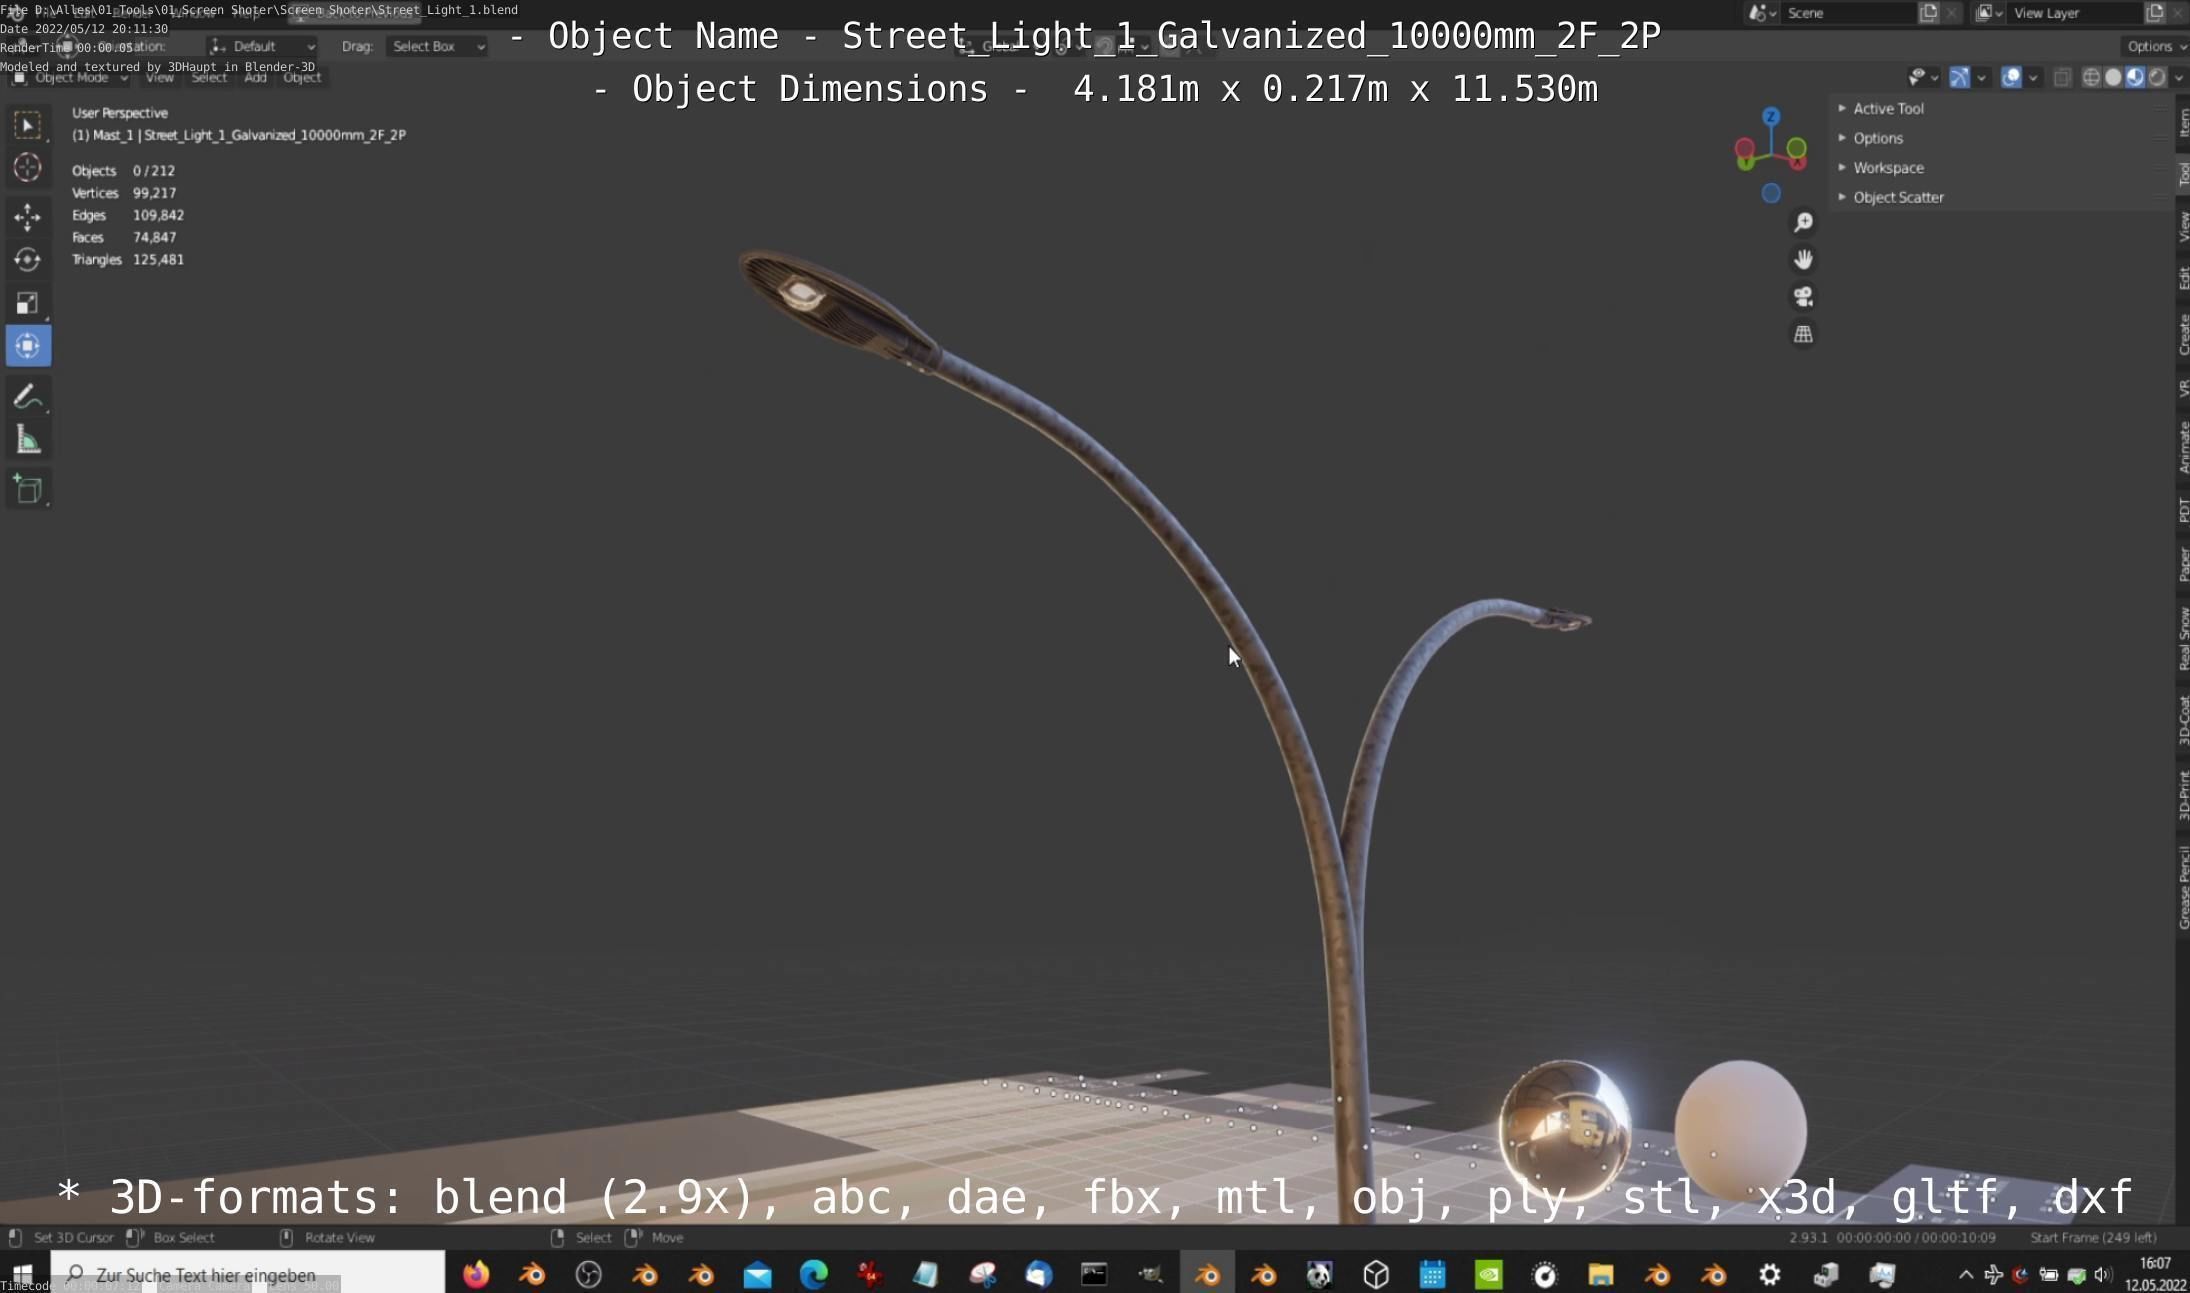Expand the Object Scatter panel
2190x1293 pixels.
click(x=1897, y=197)
